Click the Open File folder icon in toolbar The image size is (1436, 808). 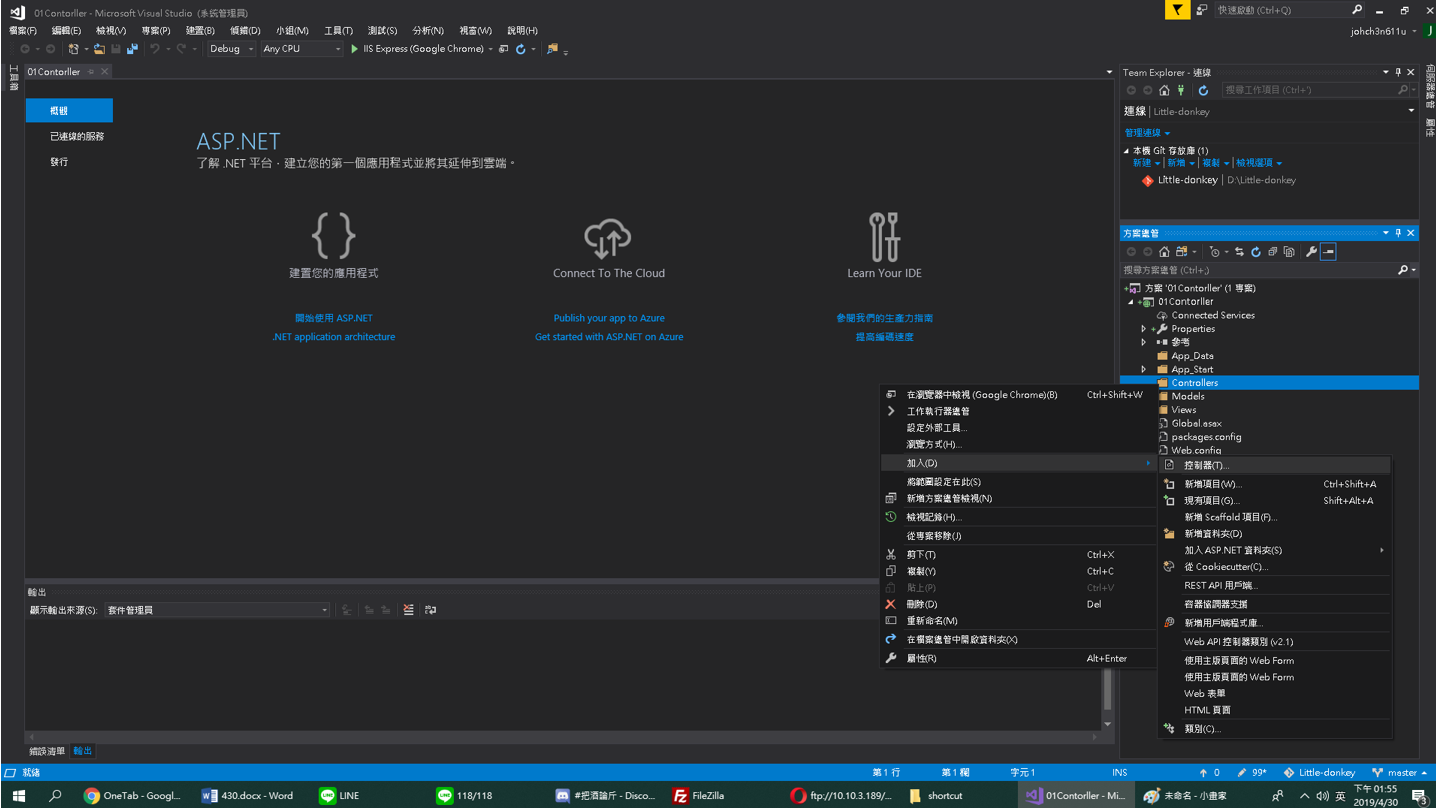pos(99,49)
